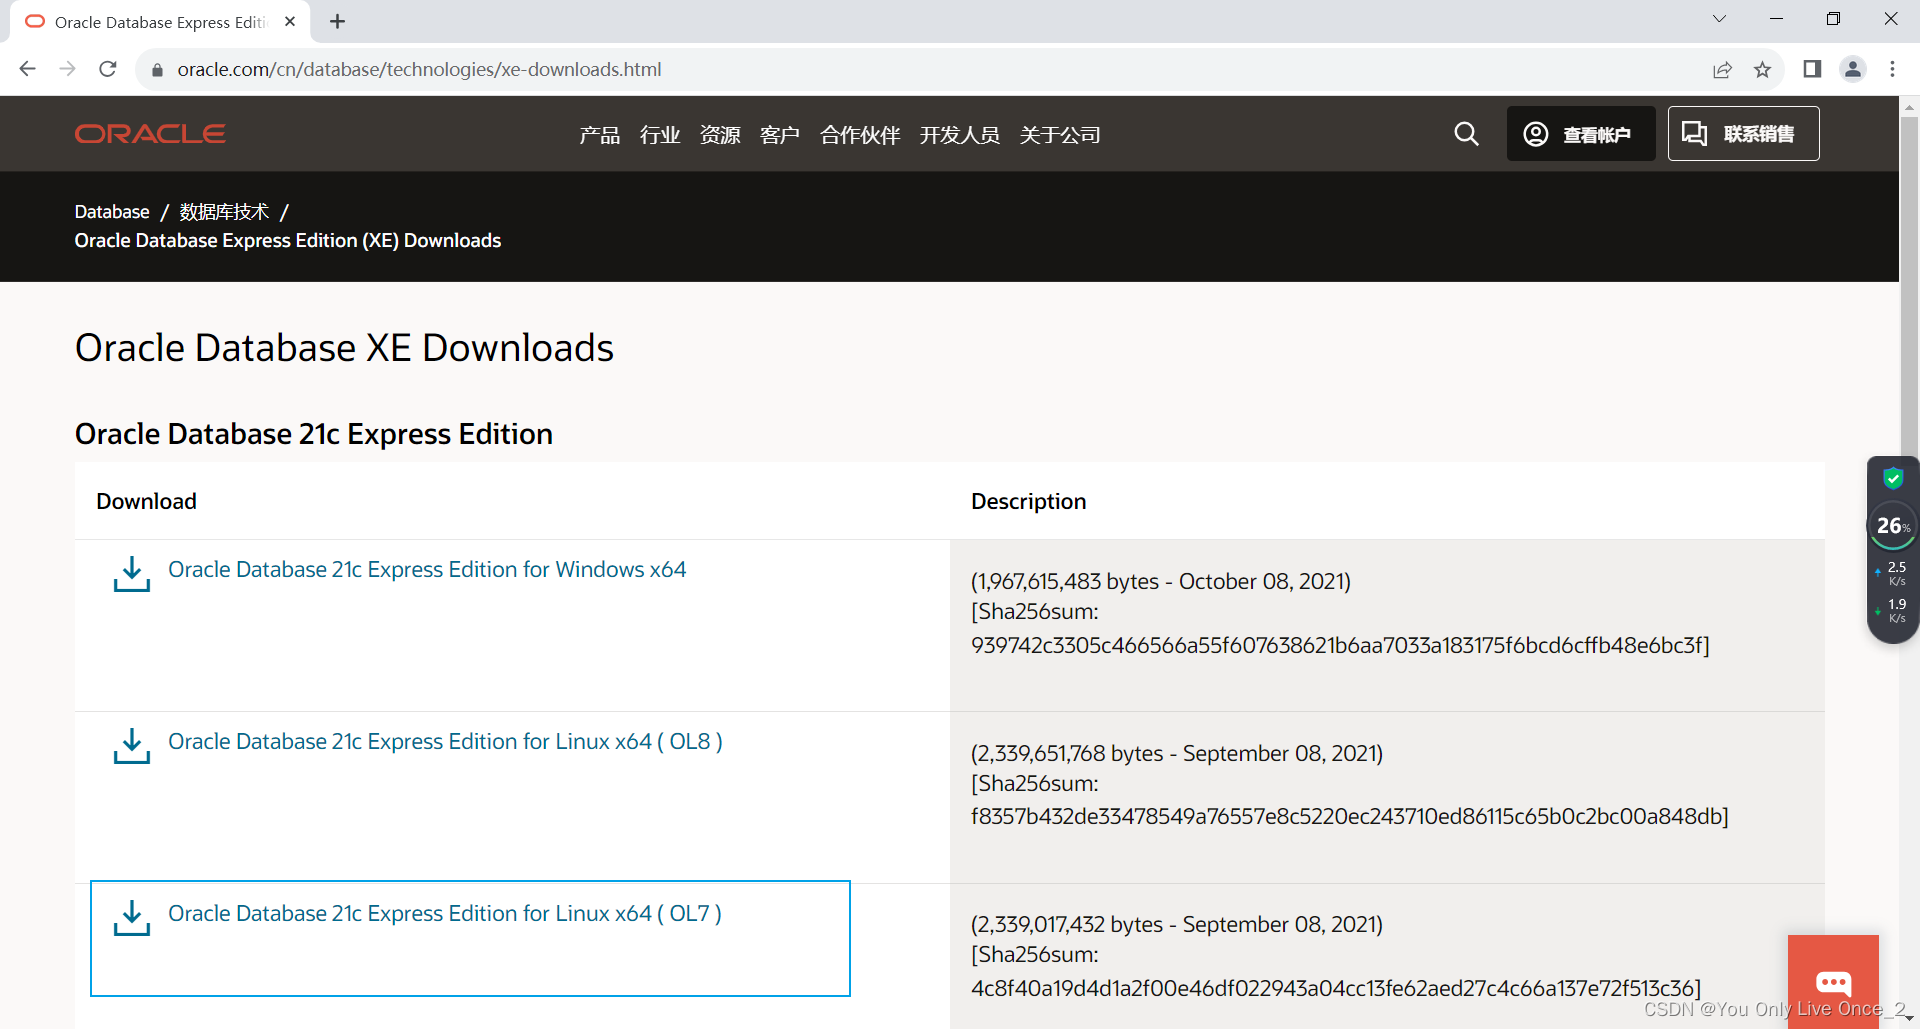This screenshot has width=1920, height=1029.
Task: Click breadcrumb "Oracle Database Express Edition (XE) Downloads"
Action: click(288, 241)
